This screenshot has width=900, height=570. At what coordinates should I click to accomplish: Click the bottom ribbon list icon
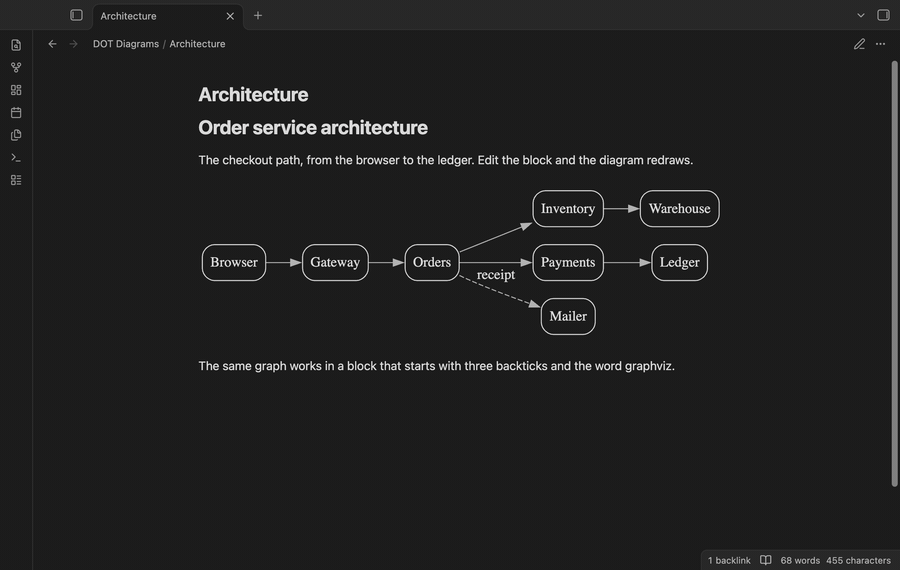coord(16,180)
